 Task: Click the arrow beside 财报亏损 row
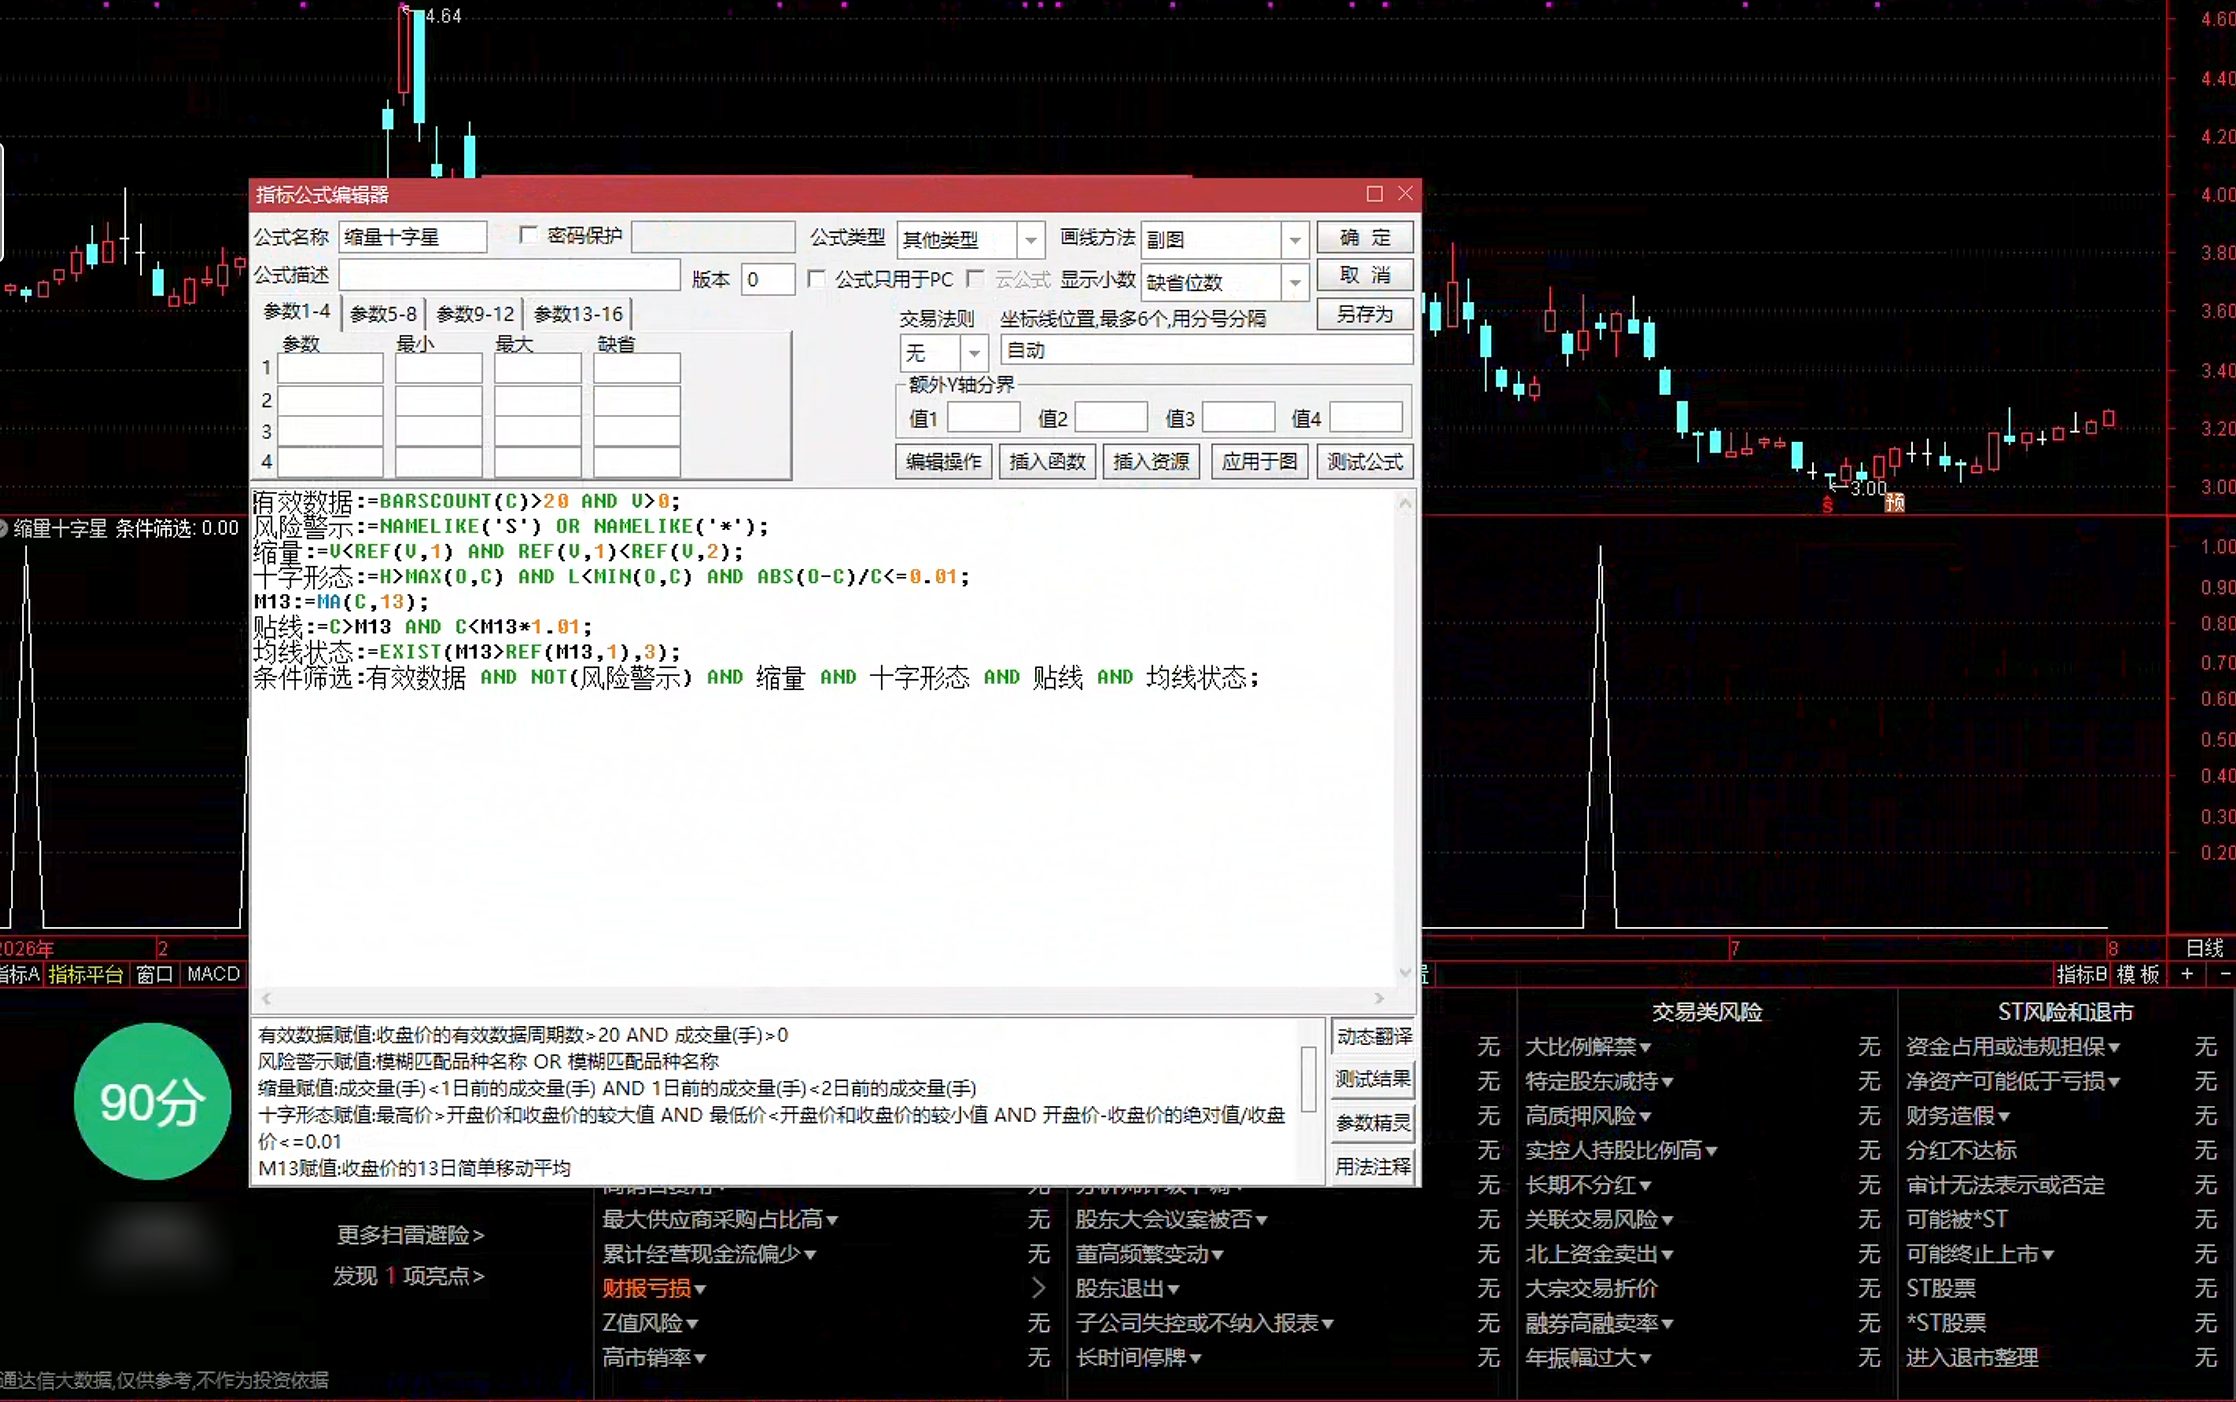point(1038,1288)
